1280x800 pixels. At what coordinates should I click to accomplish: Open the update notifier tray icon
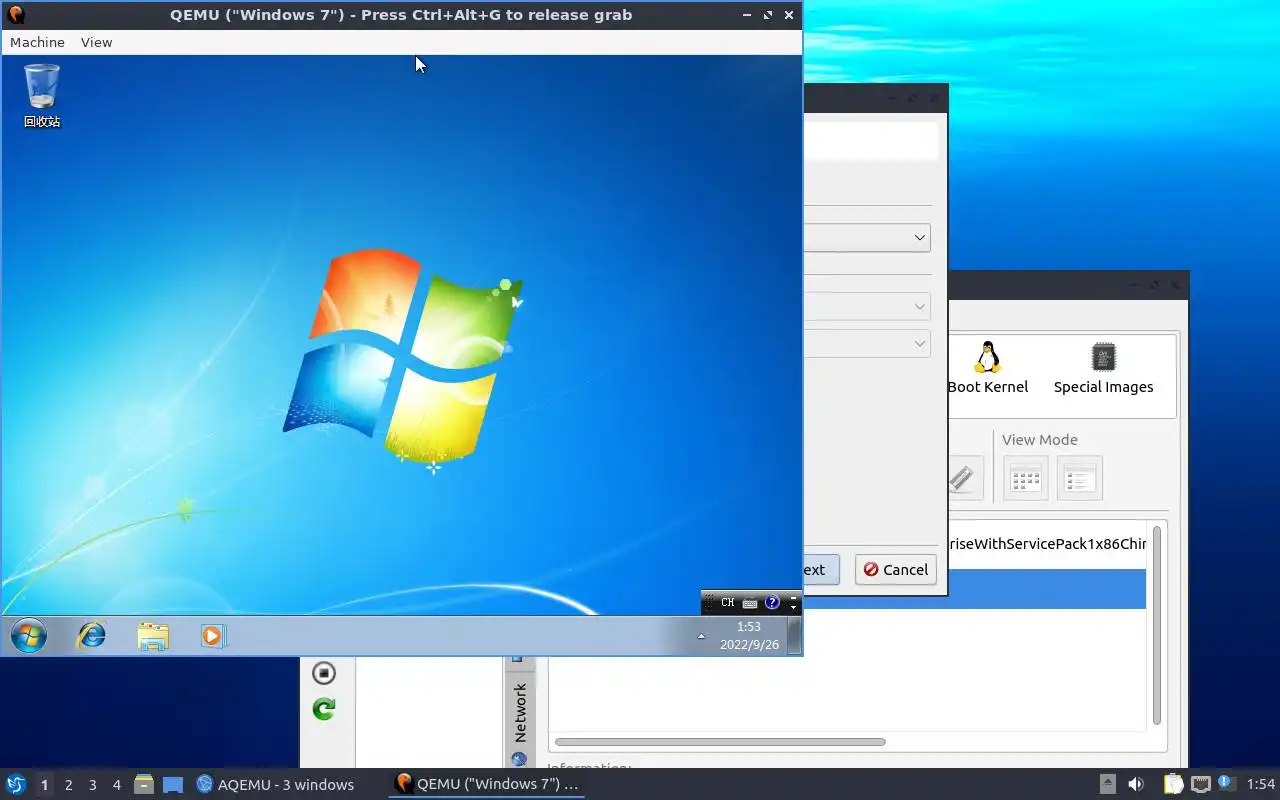pos(1226,784)
